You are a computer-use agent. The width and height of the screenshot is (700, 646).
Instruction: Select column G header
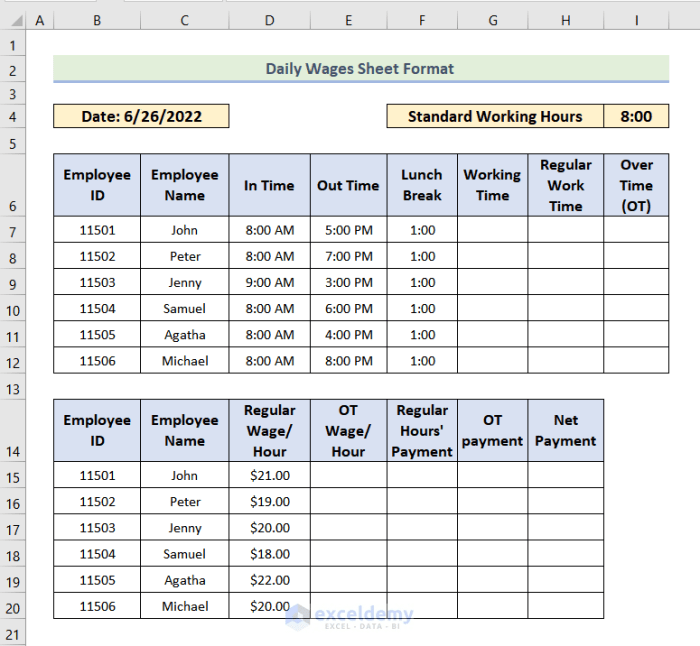pyautogui.click(x=492, y=20)
